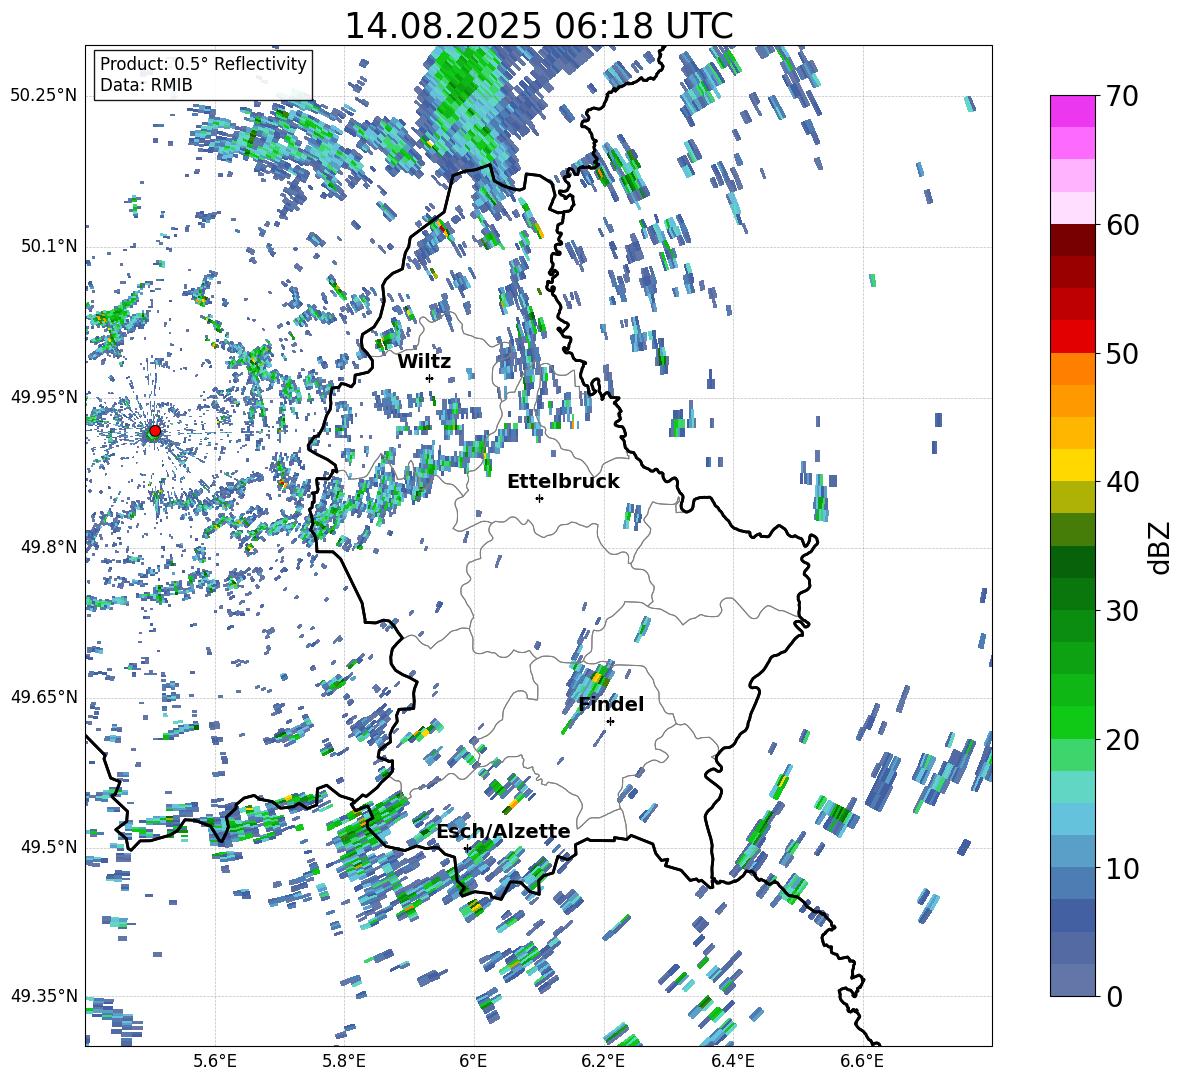The height and width of the screenshot is (1081, 1184).
Task: Click the 10 value on colorbar
Action: (x=1122, y=868)
